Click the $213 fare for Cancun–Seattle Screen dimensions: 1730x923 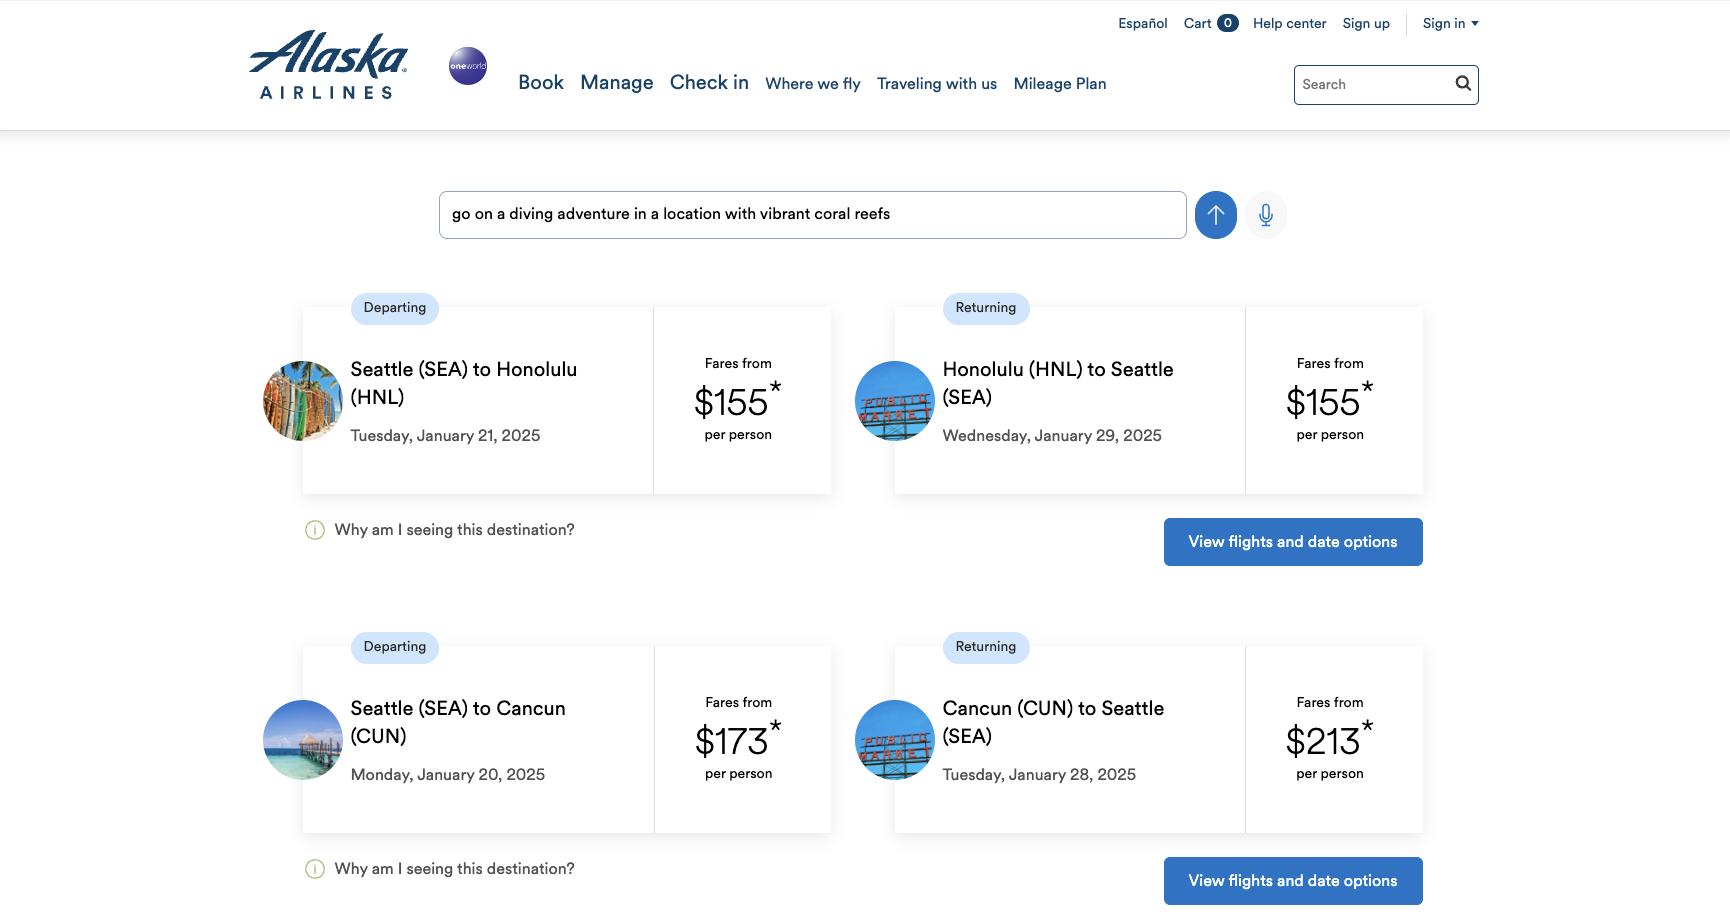[1330, 740]
